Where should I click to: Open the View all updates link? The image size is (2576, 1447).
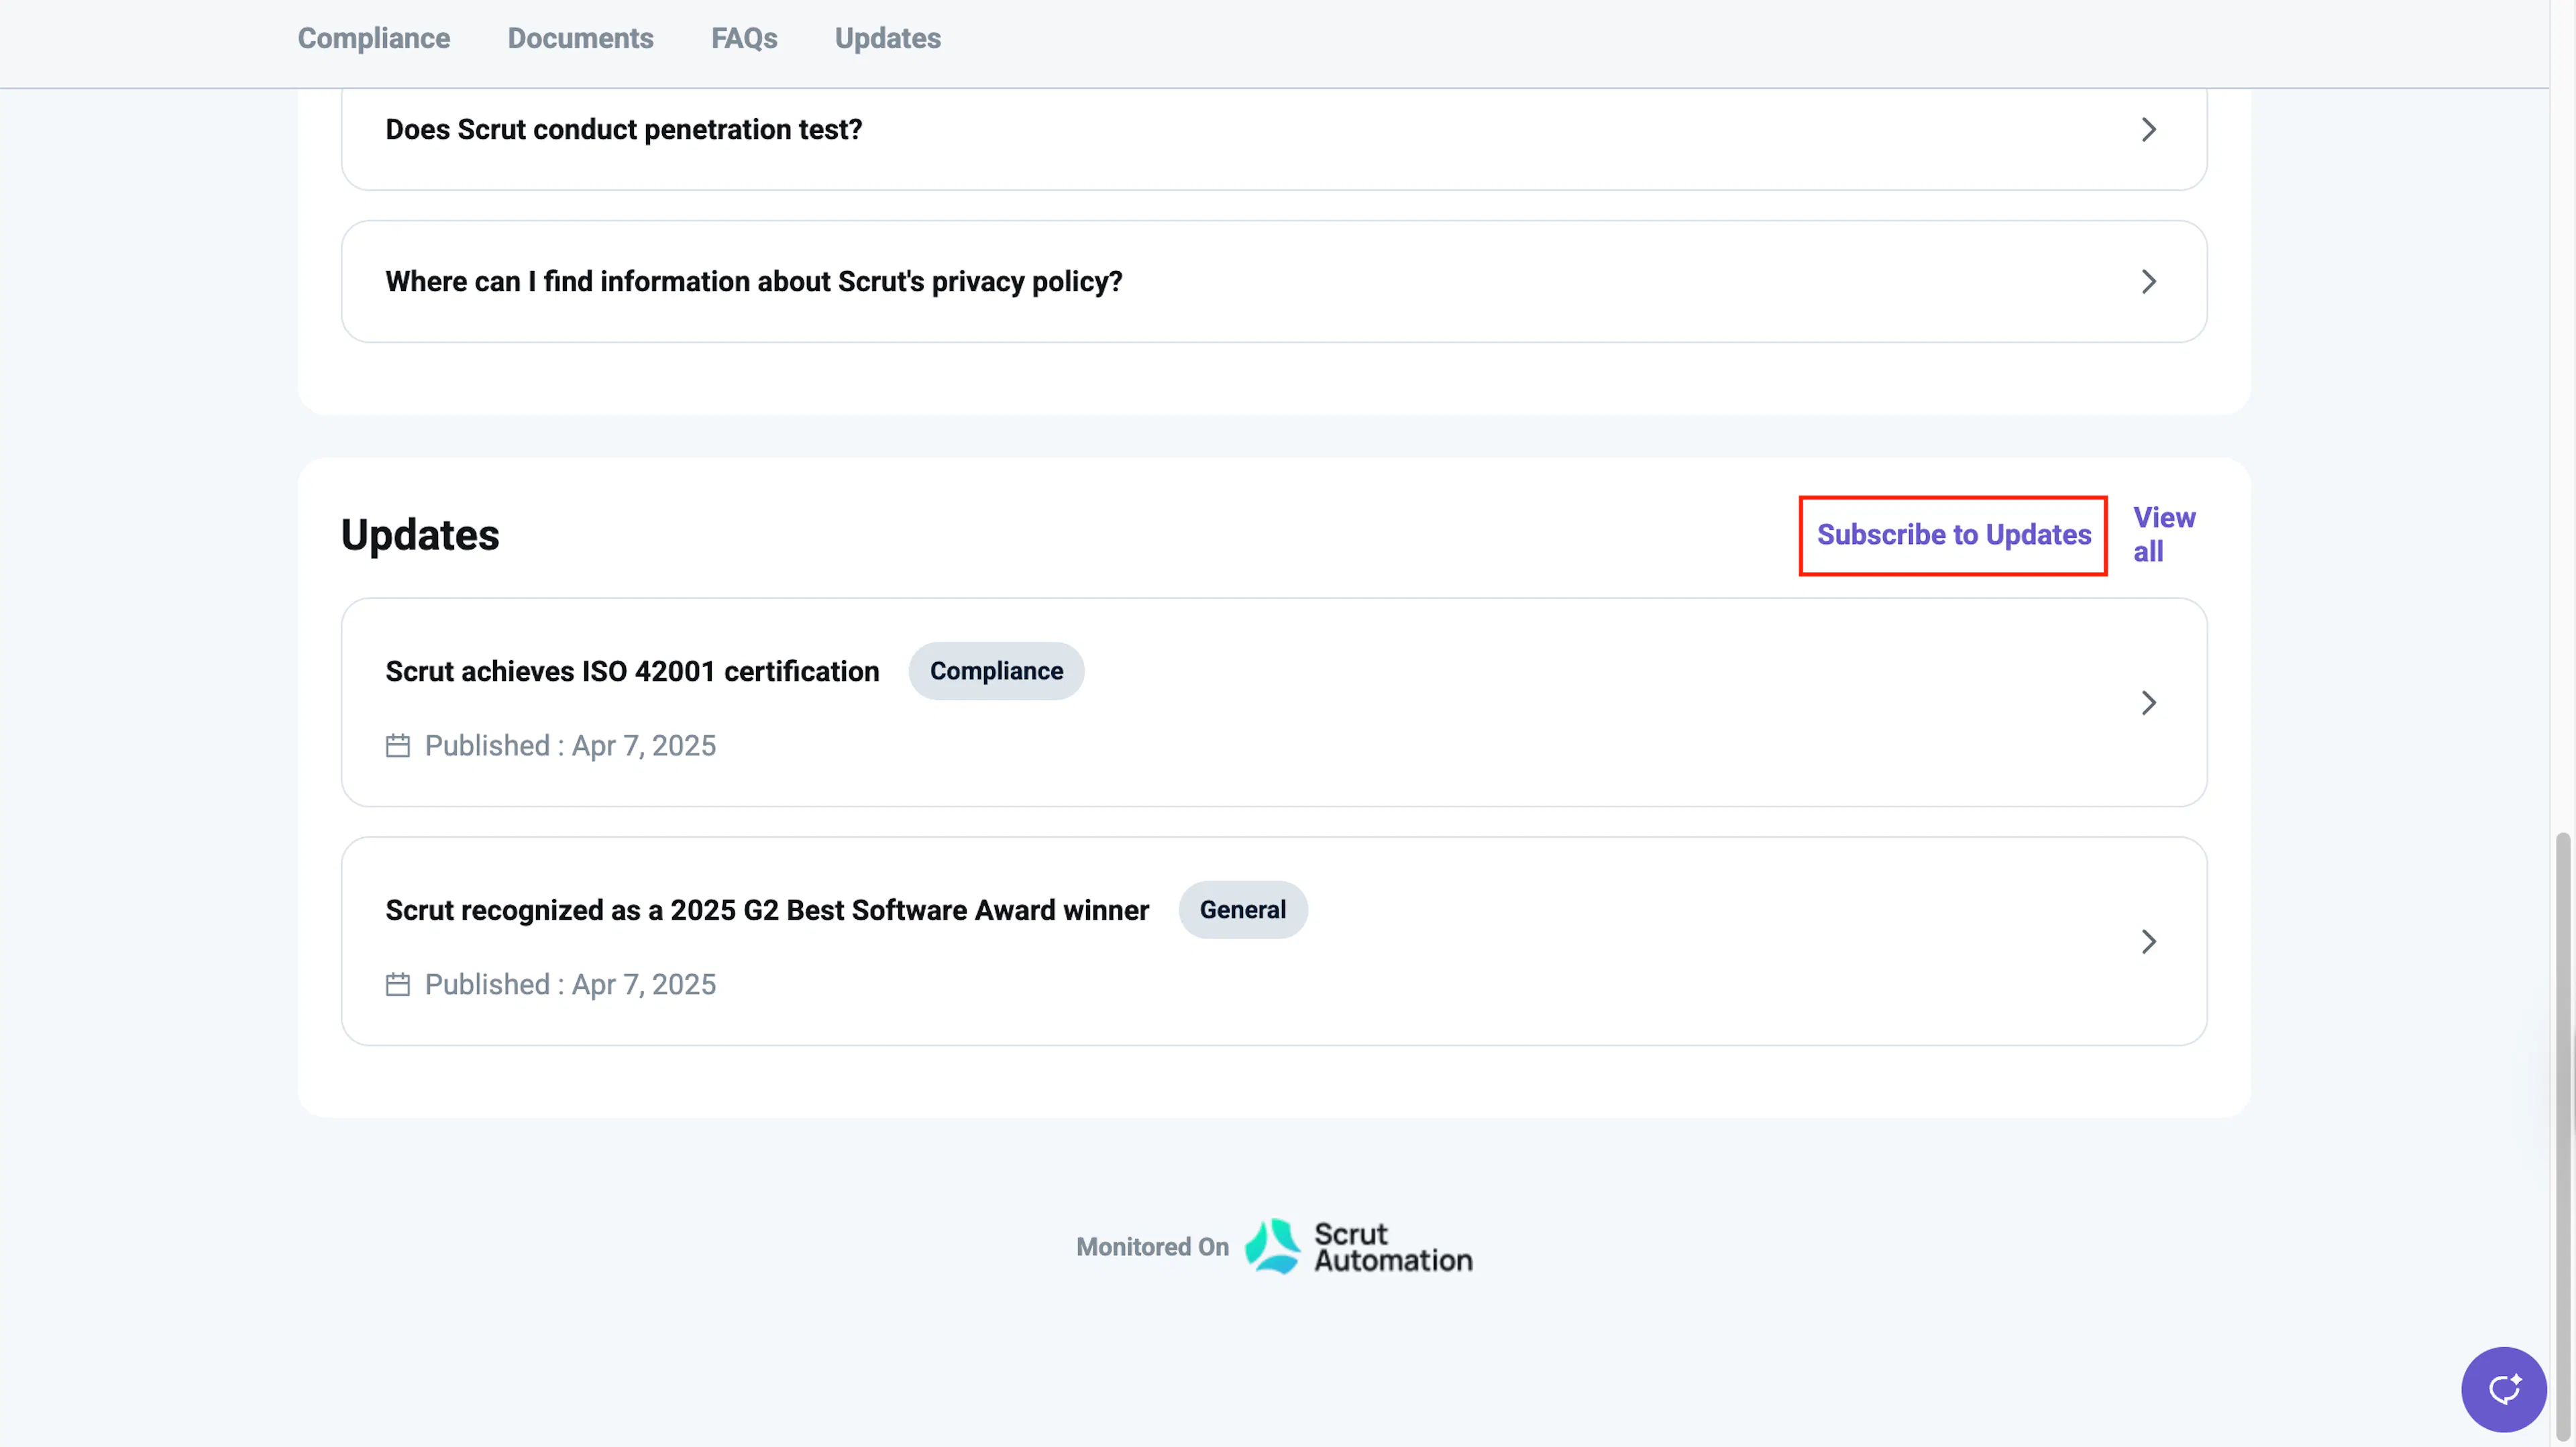pyautogui.click(x=2164, y=535)
